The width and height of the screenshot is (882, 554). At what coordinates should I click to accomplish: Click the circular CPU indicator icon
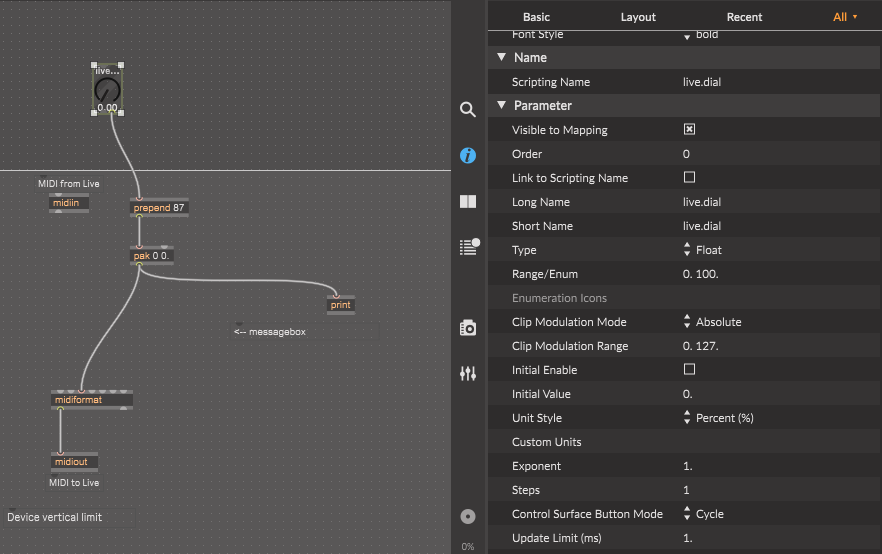pos(467,517)
